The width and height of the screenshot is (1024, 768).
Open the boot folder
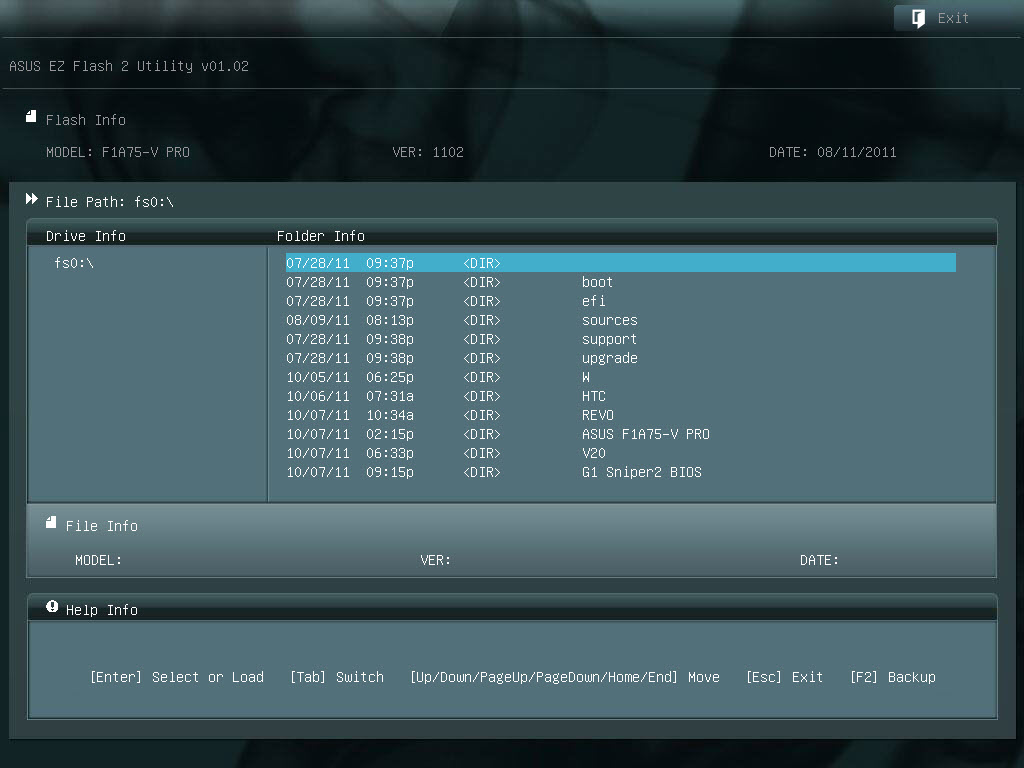point(597,282)
